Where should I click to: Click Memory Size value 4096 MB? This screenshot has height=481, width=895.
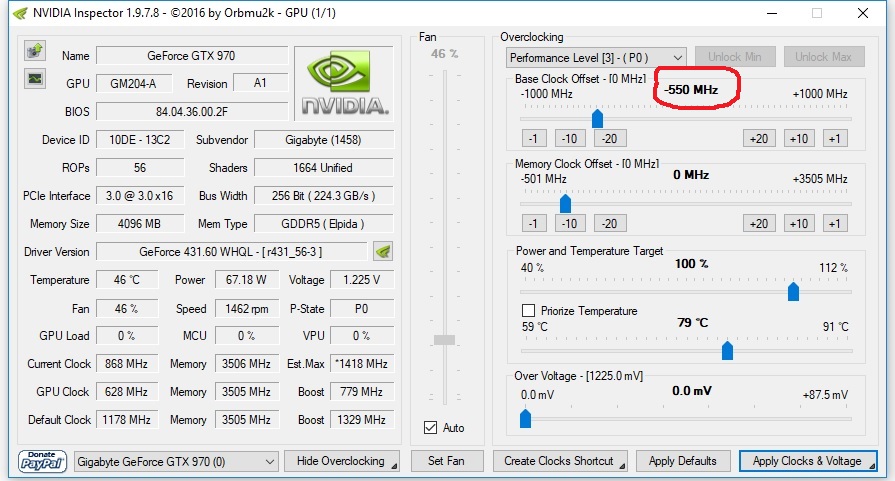[x=140, y=224]
